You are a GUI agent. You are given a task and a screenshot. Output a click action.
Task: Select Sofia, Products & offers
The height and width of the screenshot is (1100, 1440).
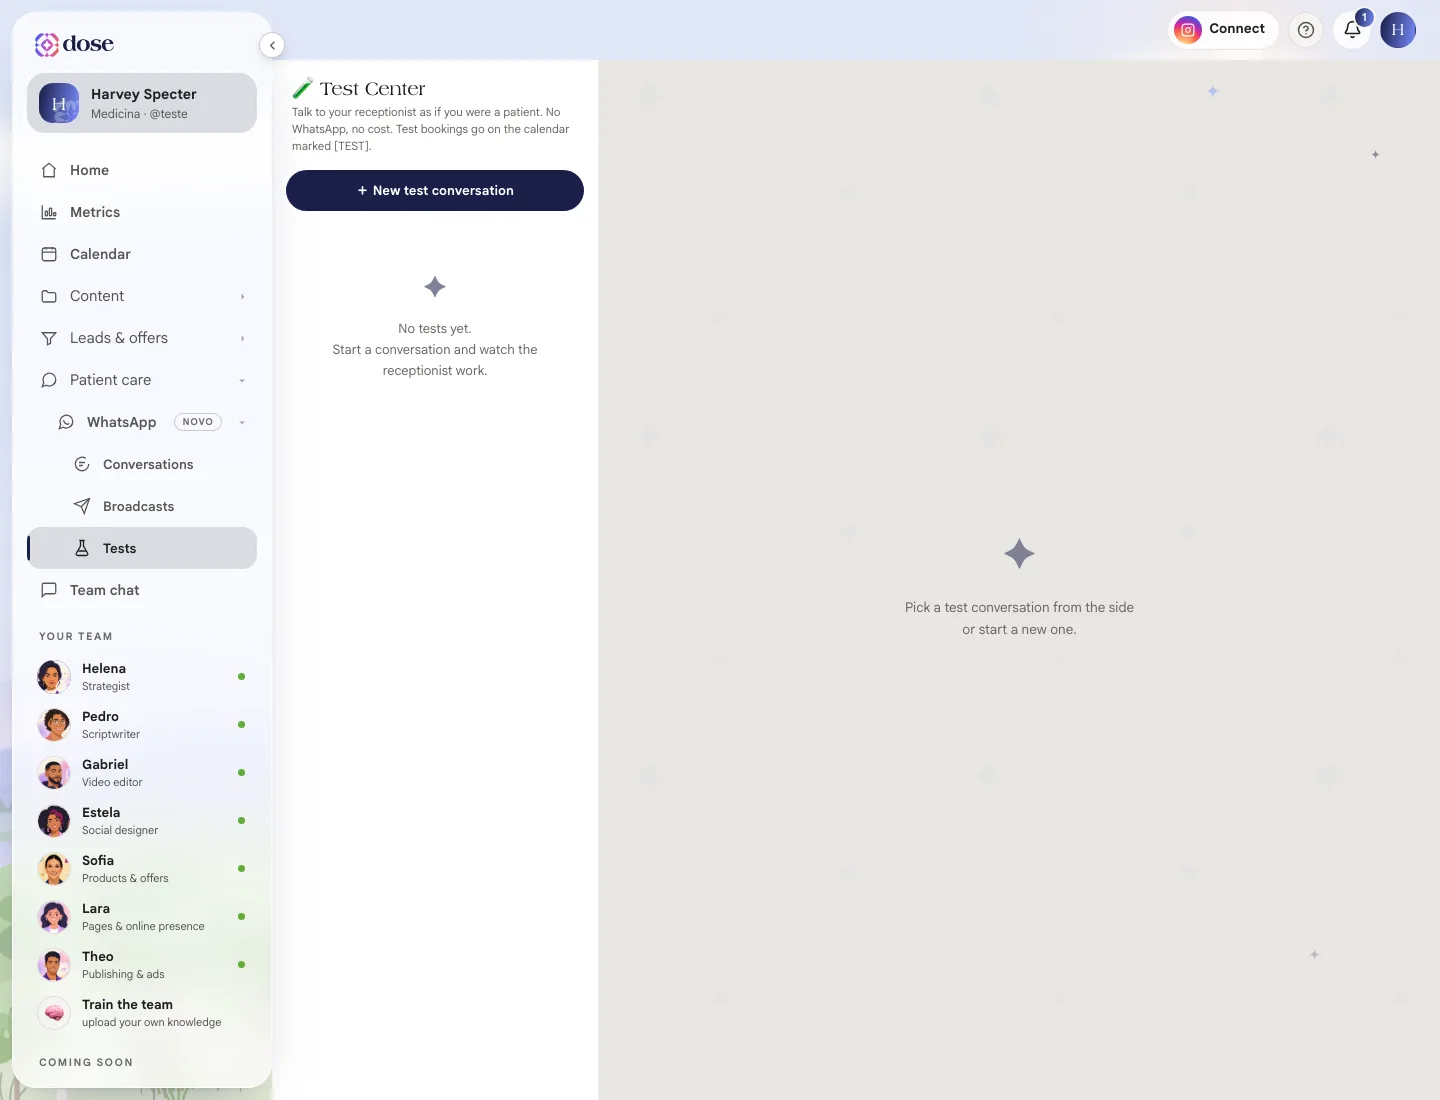(142, 869)
